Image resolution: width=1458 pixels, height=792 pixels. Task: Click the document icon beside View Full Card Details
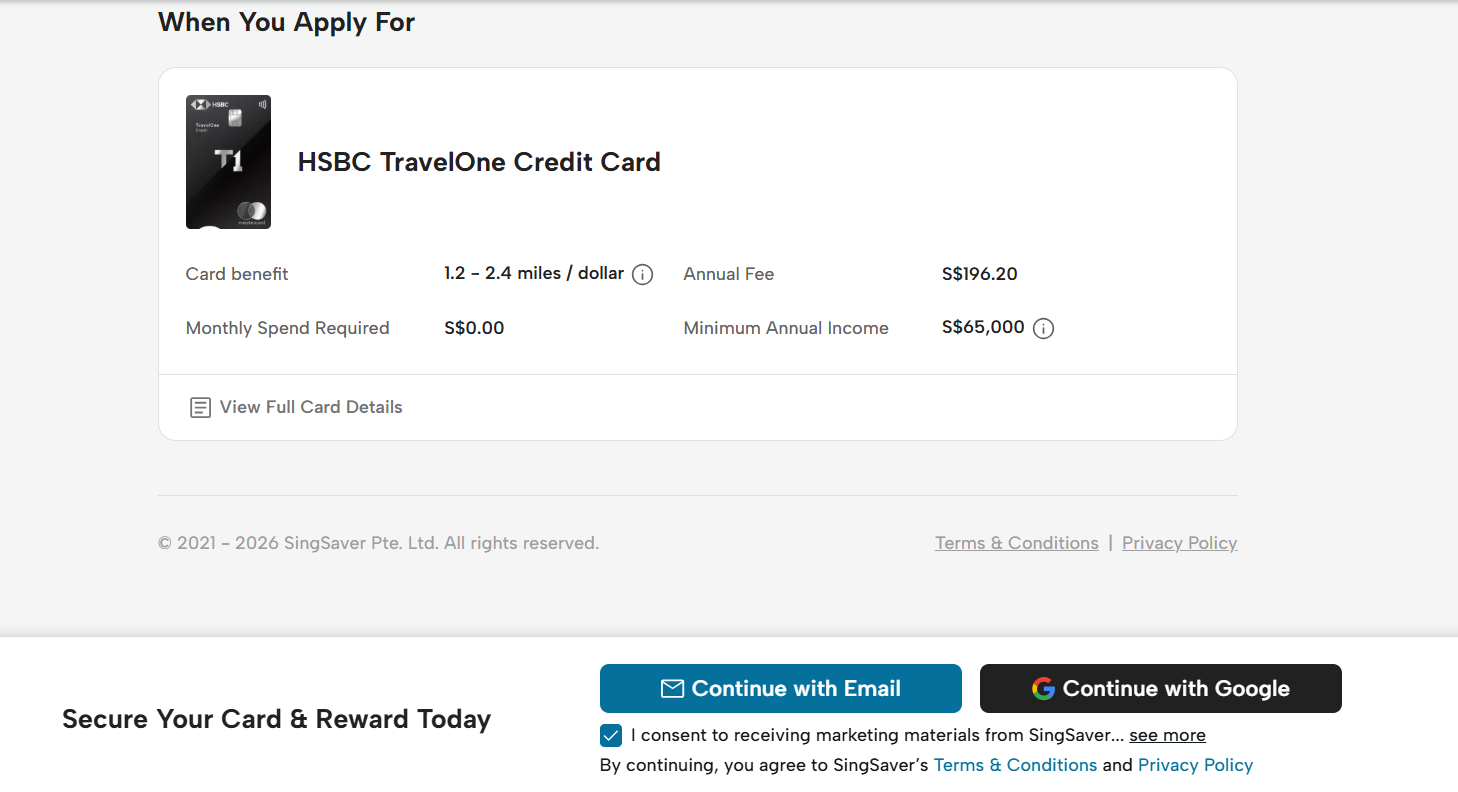point(199,407)
